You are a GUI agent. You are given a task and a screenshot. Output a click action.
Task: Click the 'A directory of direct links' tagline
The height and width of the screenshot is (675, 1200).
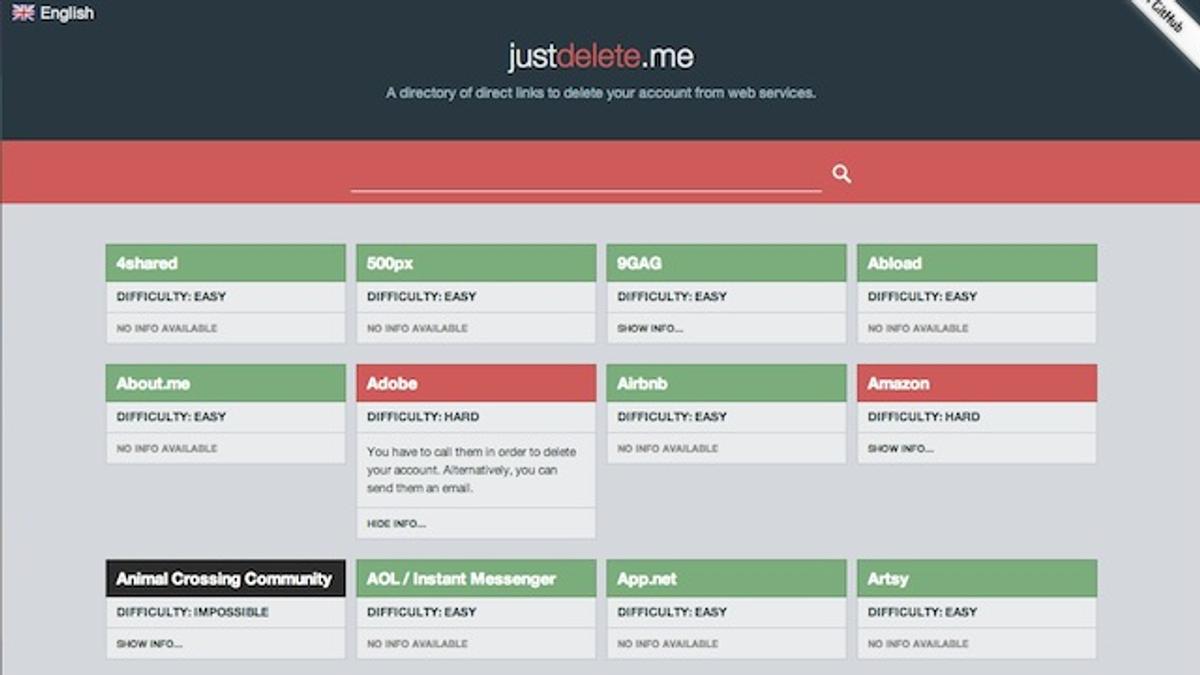tap(601, 93)
